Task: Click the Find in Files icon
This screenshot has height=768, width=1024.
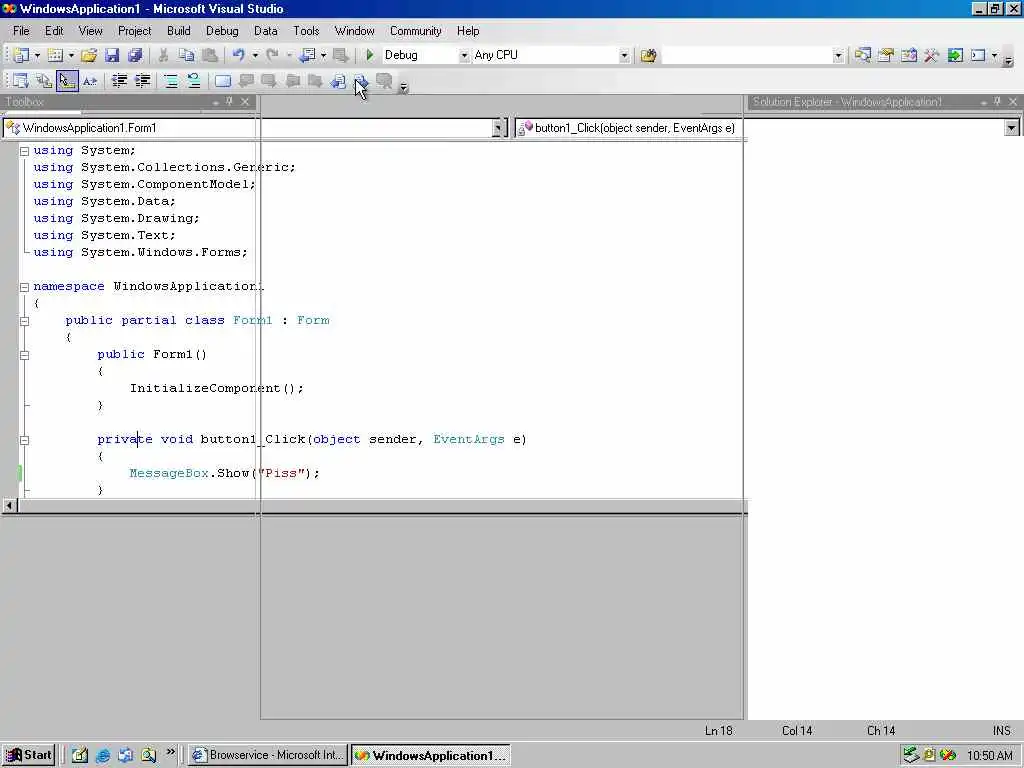Action: 648,56
